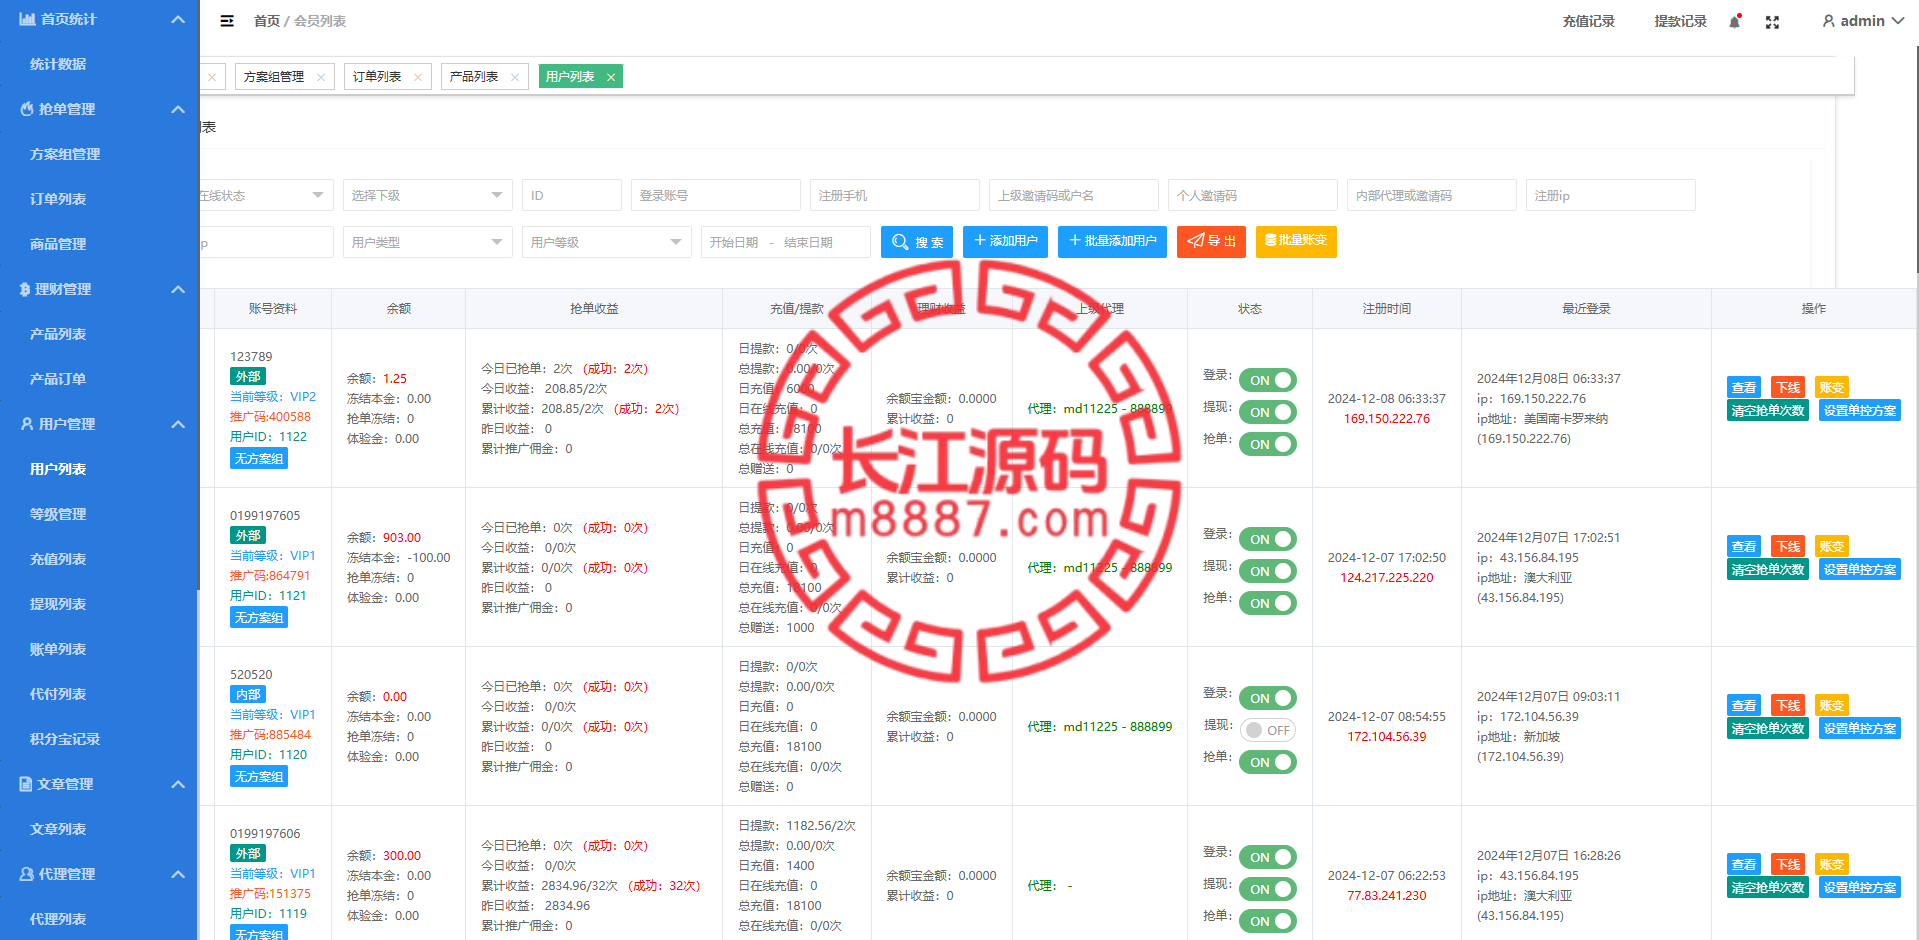Collapse the 首页统计 sidebar section
The width and height of the screenshot is (1919, 940).
tap(178, 19)
